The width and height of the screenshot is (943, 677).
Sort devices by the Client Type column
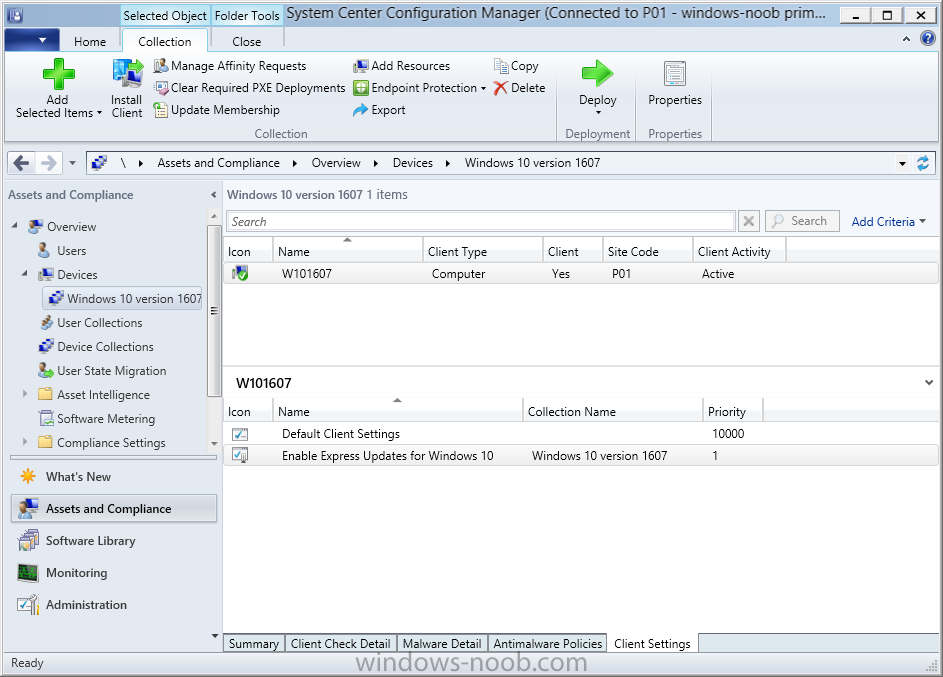pyautogui.click(x=482, y=251)
